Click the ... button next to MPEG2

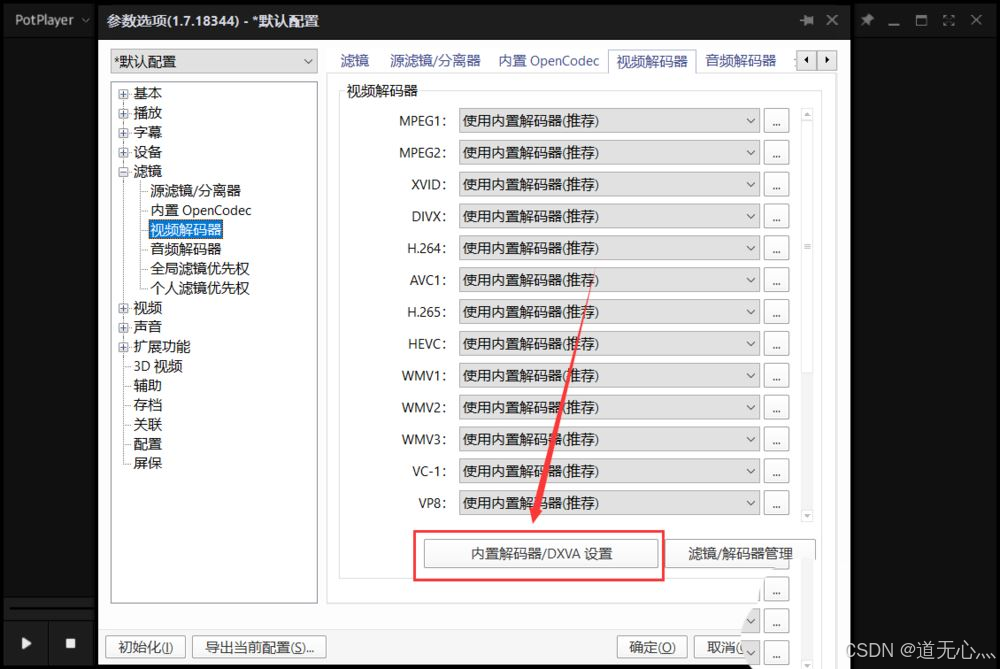776,152
